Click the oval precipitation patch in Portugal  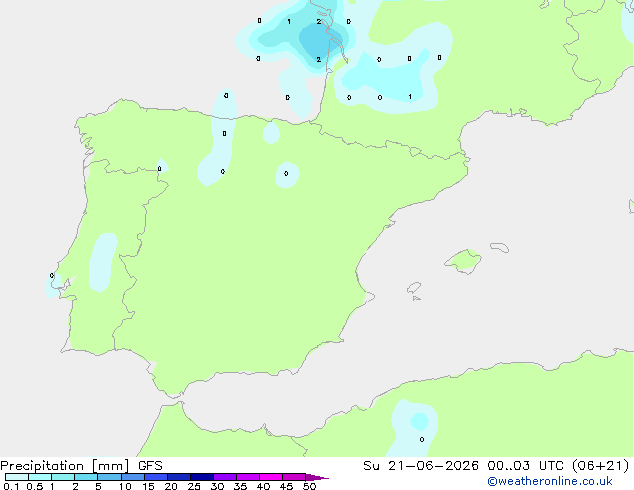coord(103,262)
